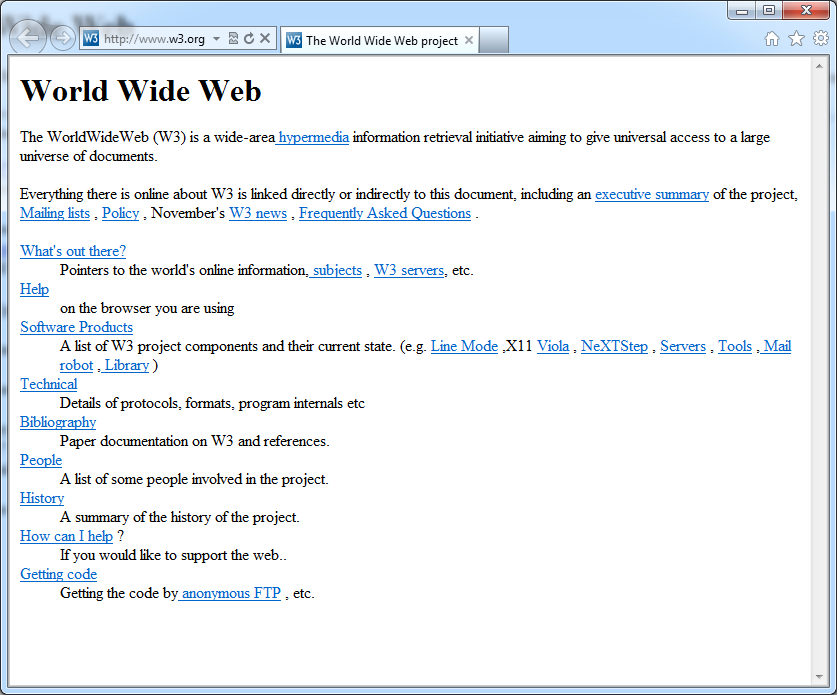Follow the executive summary link
837x695 pixels.
[652, 194]
